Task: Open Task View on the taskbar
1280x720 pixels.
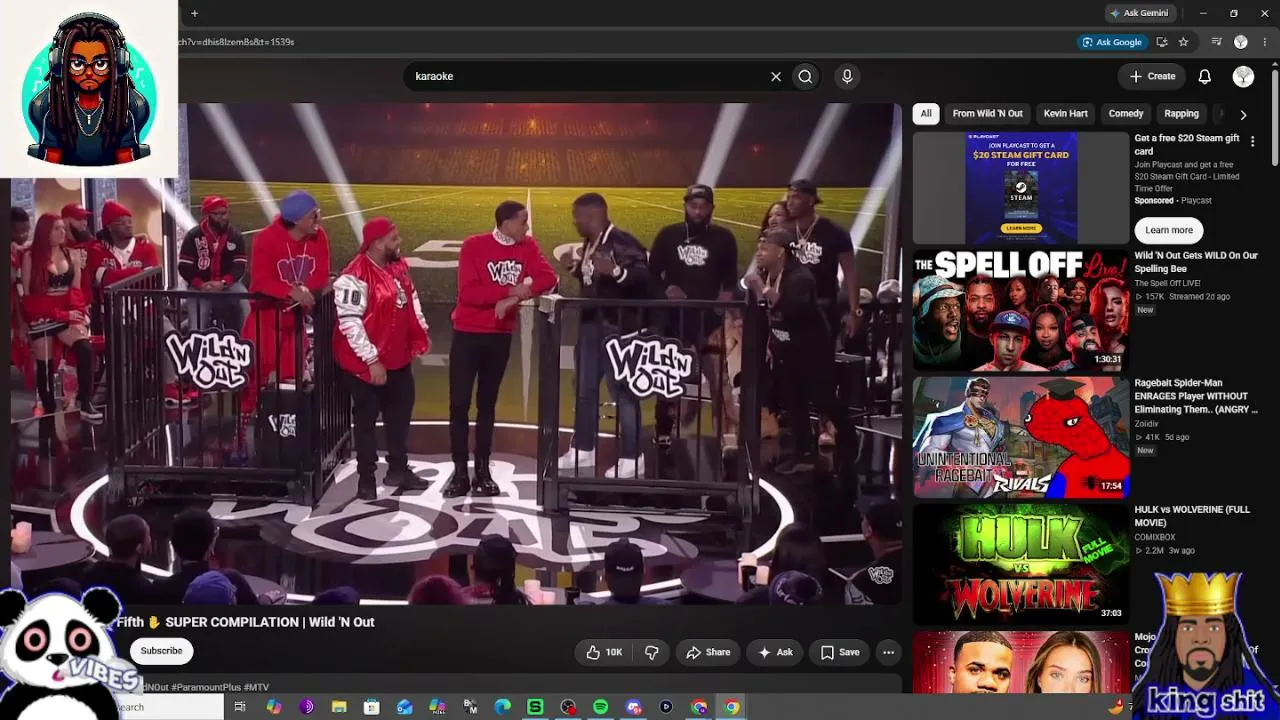Action: click(240, 707)
